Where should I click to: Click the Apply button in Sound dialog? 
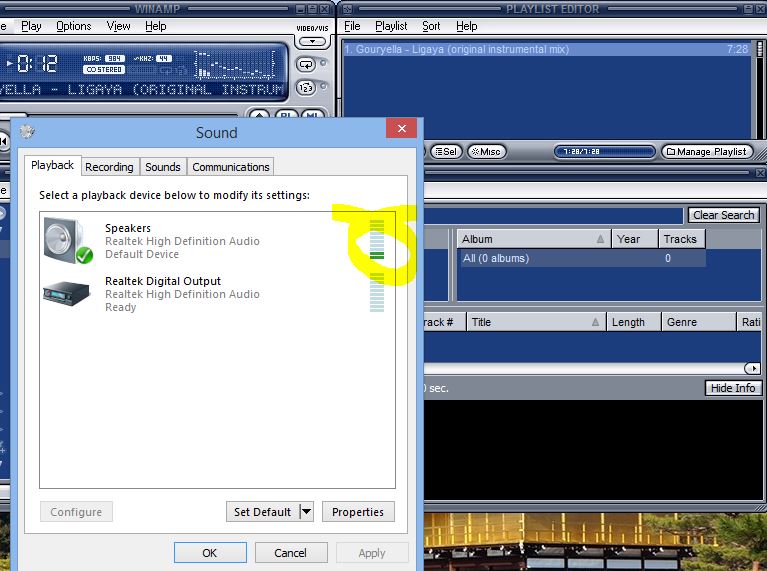click(x=372, y=553)
